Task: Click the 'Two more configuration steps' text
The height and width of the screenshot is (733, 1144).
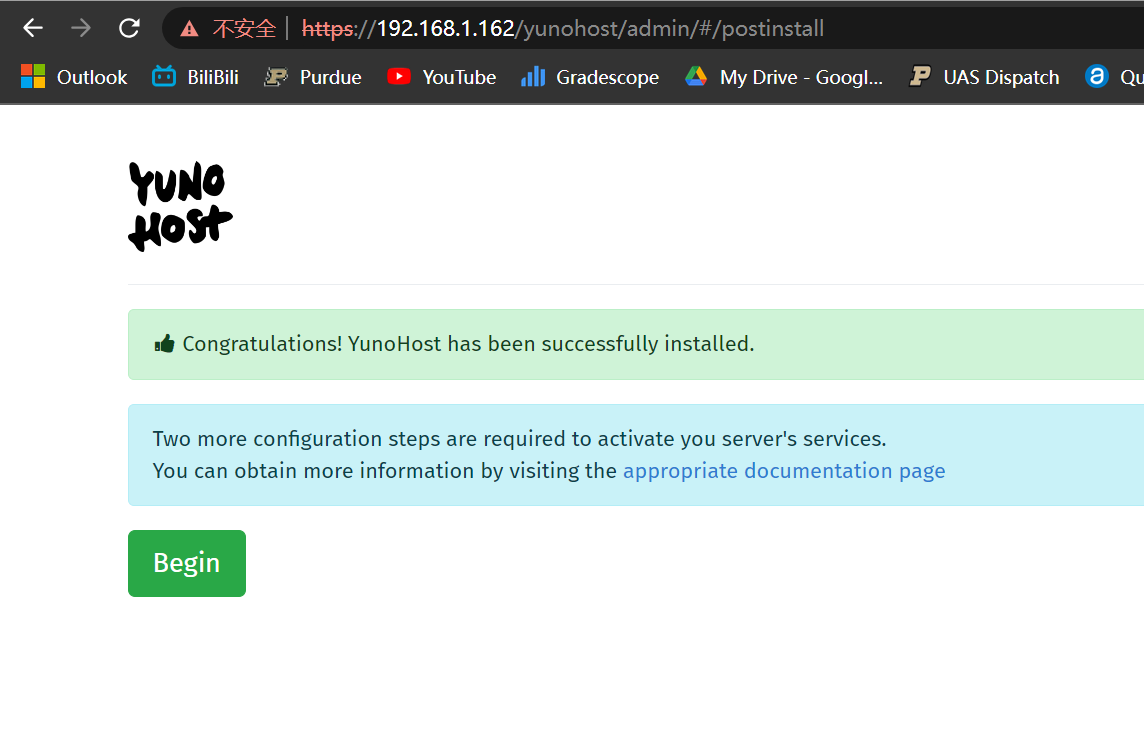Action: (x=519, y=439)
